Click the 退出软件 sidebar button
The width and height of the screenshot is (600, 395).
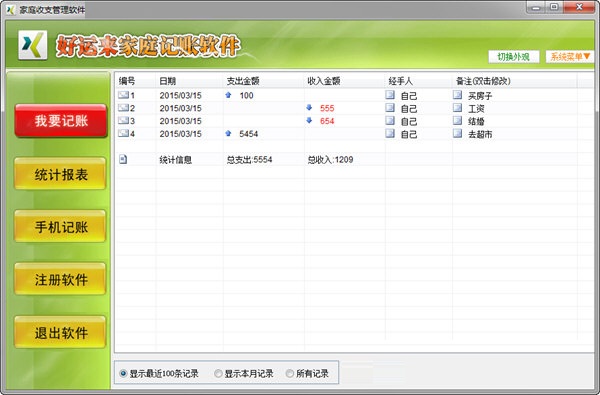[x=60, y=332]
